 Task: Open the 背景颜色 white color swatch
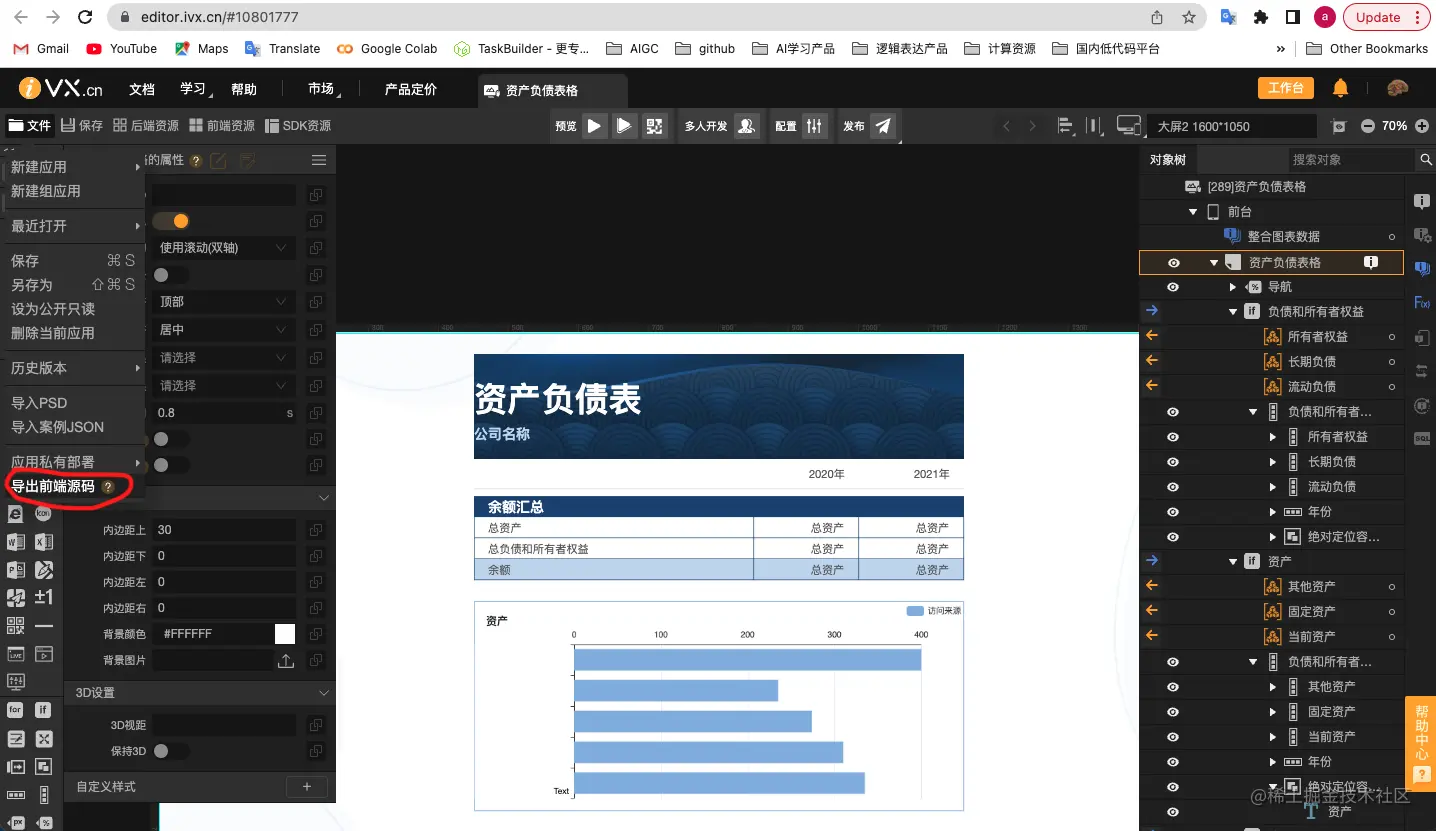click(283, 632)
